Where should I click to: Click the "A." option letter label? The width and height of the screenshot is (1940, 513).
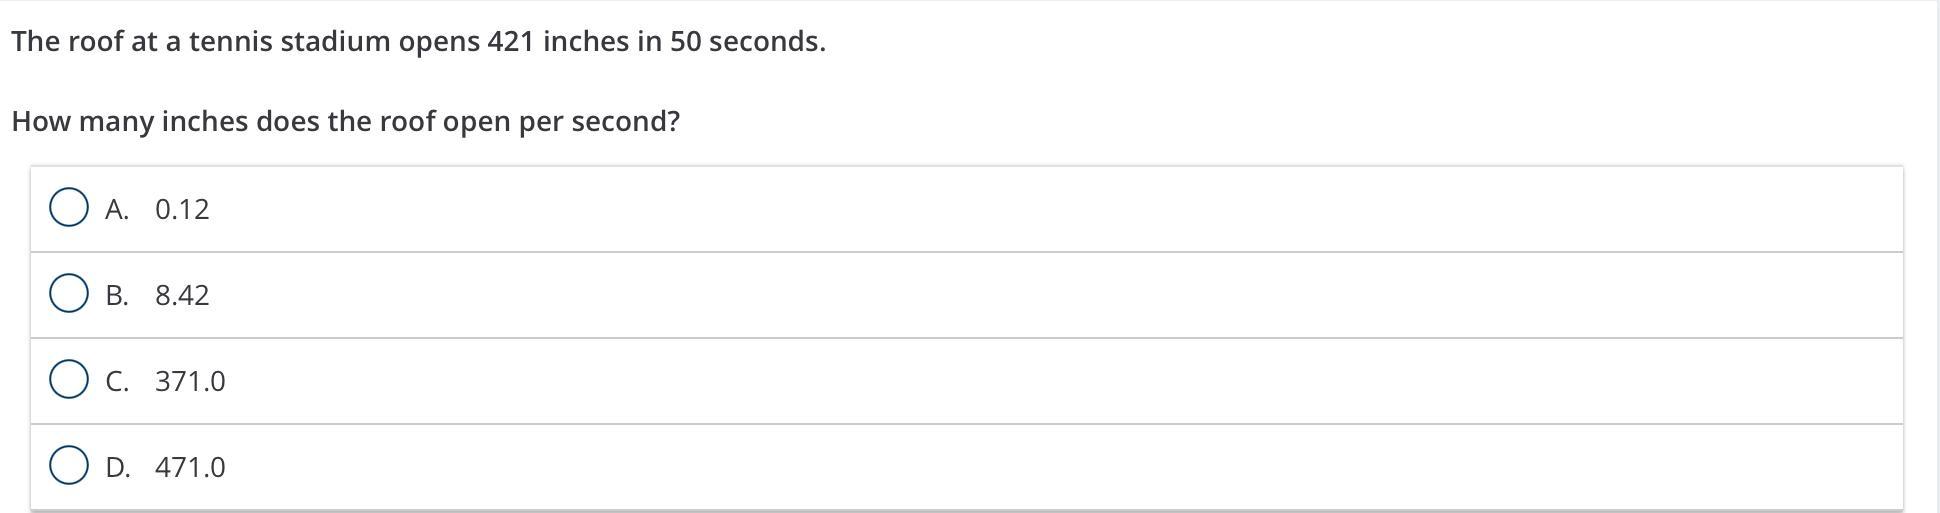click(117, 209)
